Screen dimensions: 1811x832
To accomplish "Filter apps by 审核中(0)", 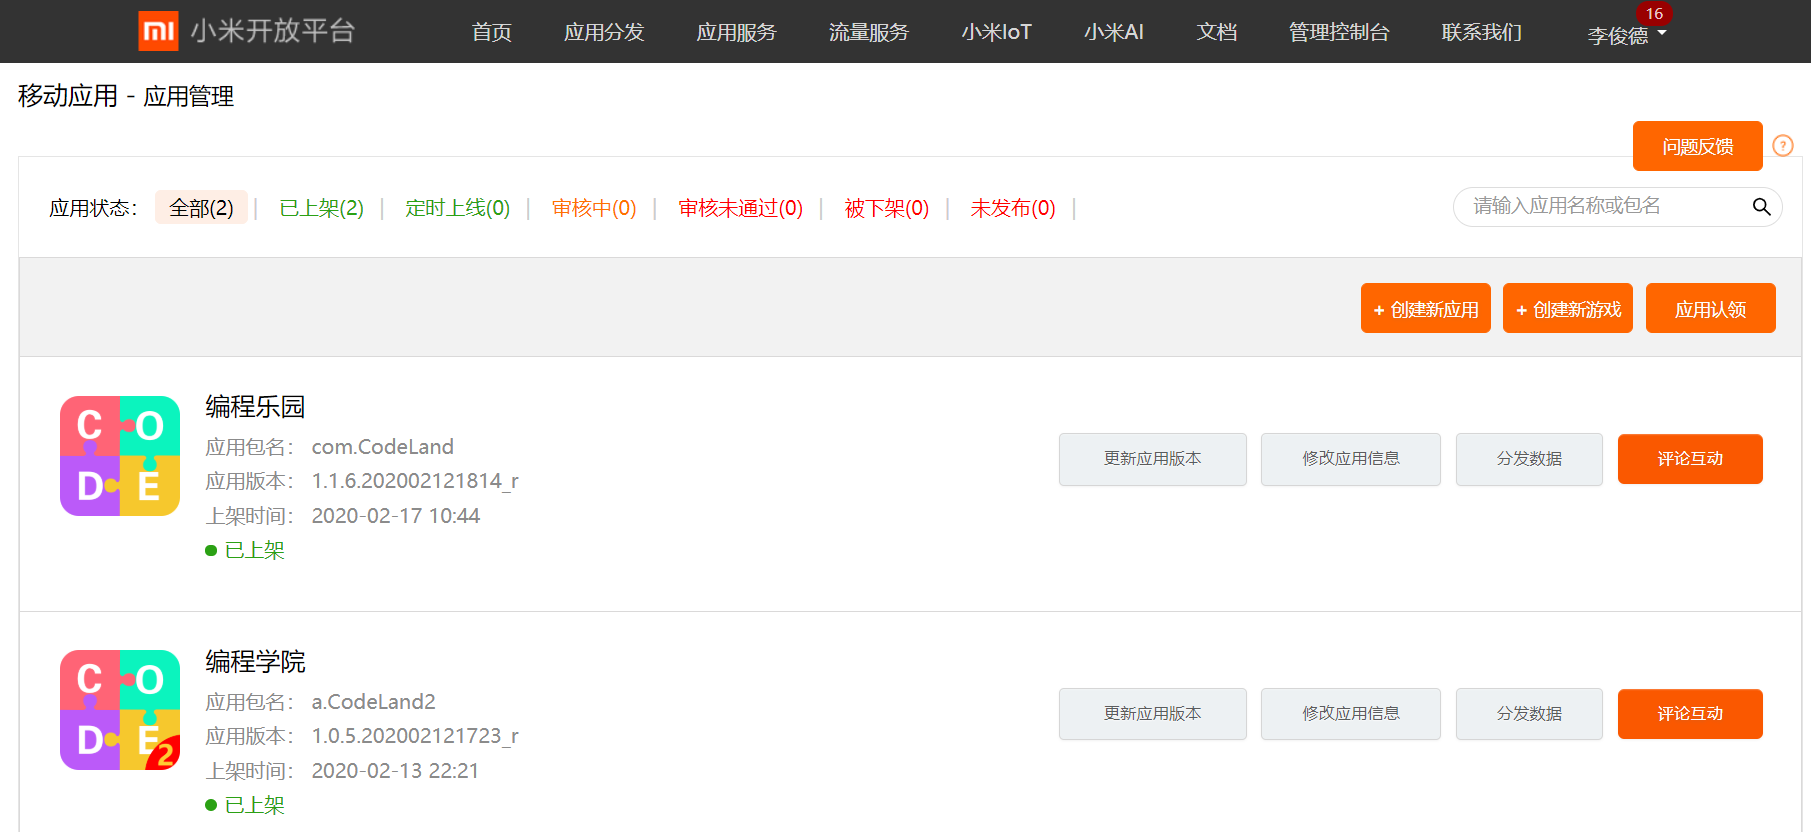I will (x=594, y=208).
